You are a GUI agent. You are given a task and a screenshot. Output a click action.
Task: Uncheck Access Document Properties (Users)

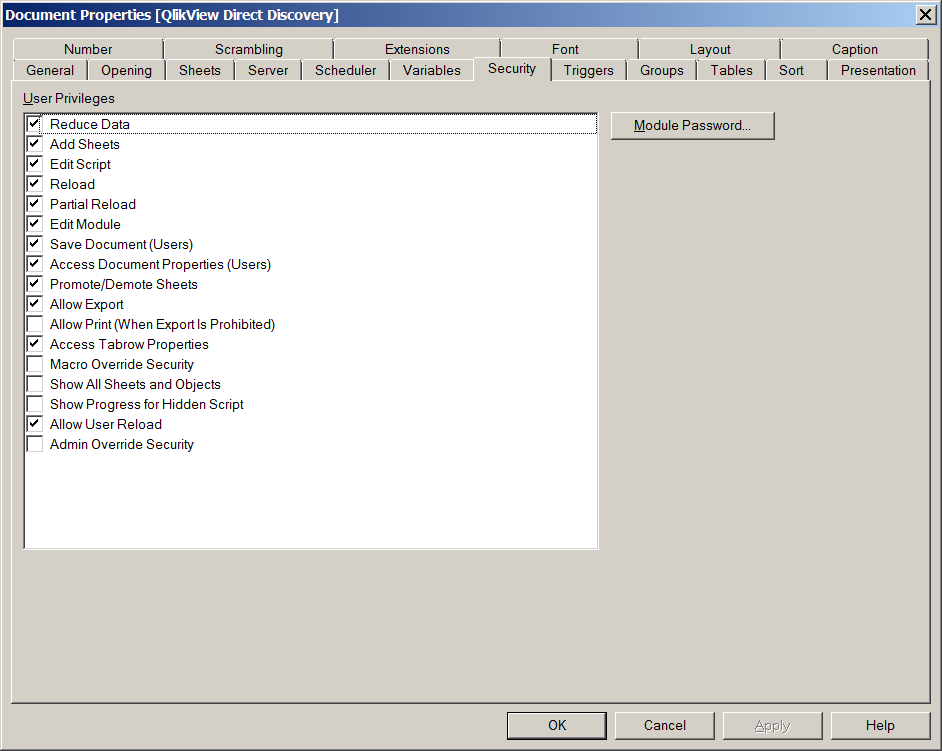[34, 264]
